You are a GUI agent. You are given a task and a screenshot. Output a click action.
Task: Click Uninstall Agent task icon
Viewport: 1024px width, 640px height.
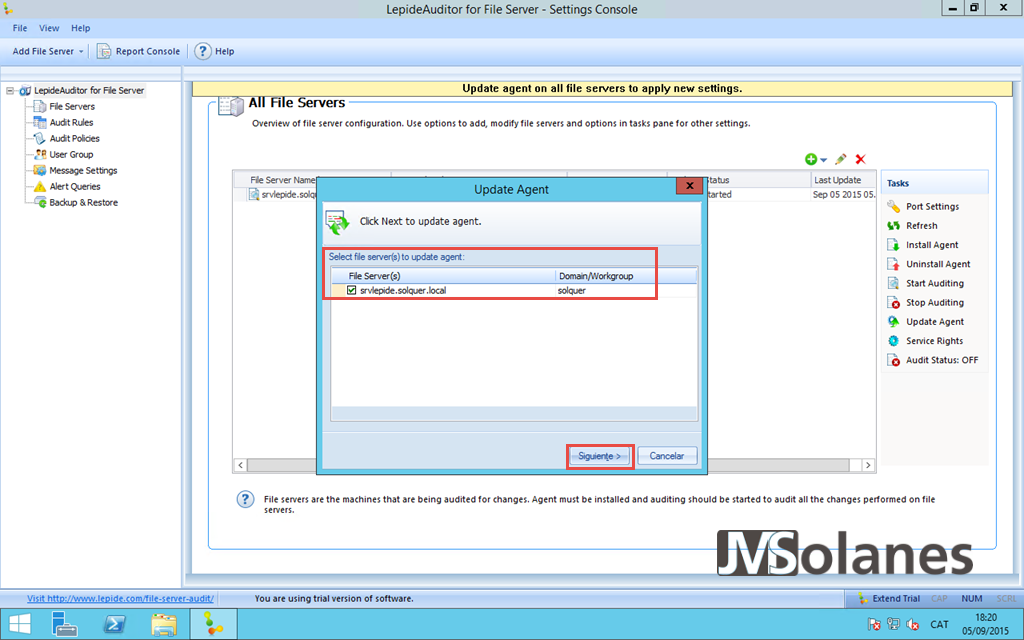pos(893,264)
